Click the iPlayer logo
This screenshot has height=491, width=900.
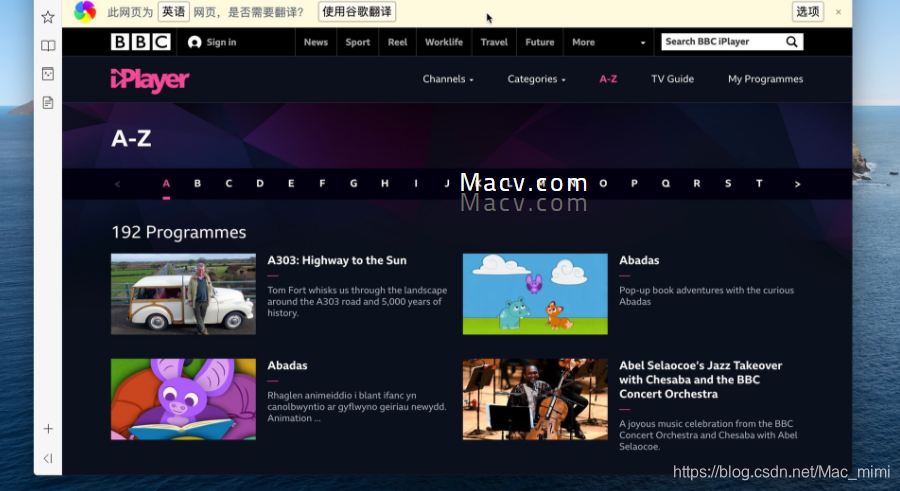150,80
